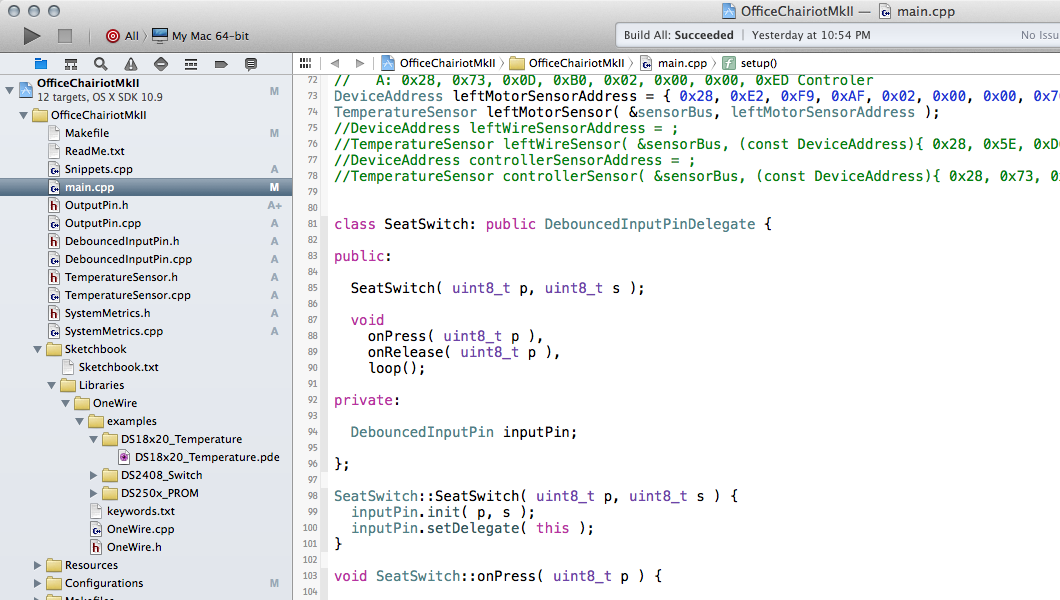Open keywords.txt file
The height and width of the screenshot is (600, 1060).
pos(141,511)
